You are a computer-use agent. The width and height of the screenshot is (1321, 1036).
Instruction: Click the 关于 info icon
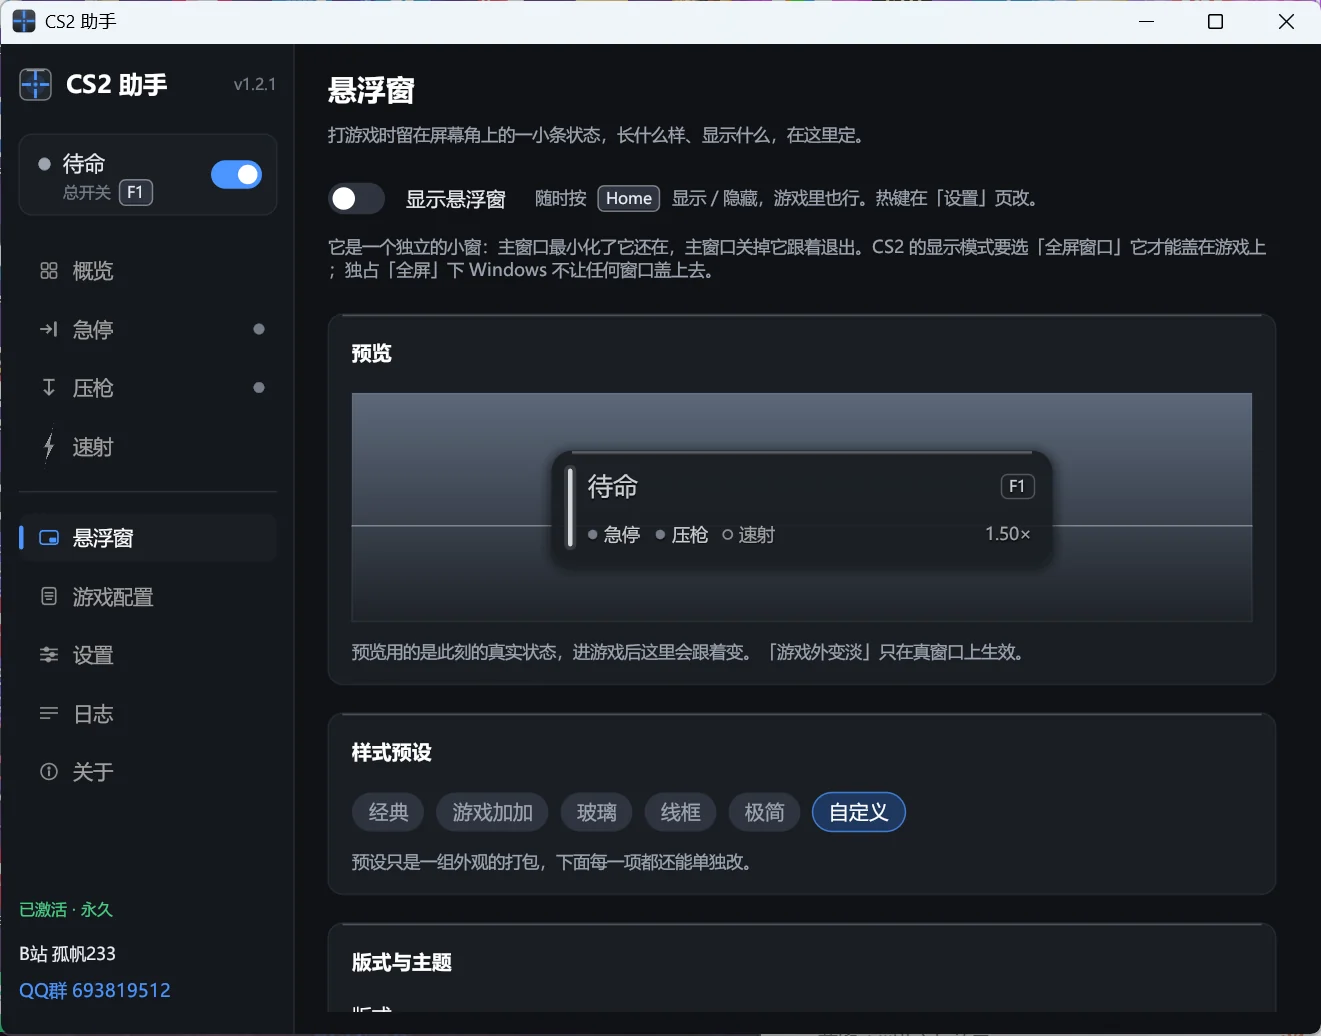pyautogui.click(x=48, y=772)
